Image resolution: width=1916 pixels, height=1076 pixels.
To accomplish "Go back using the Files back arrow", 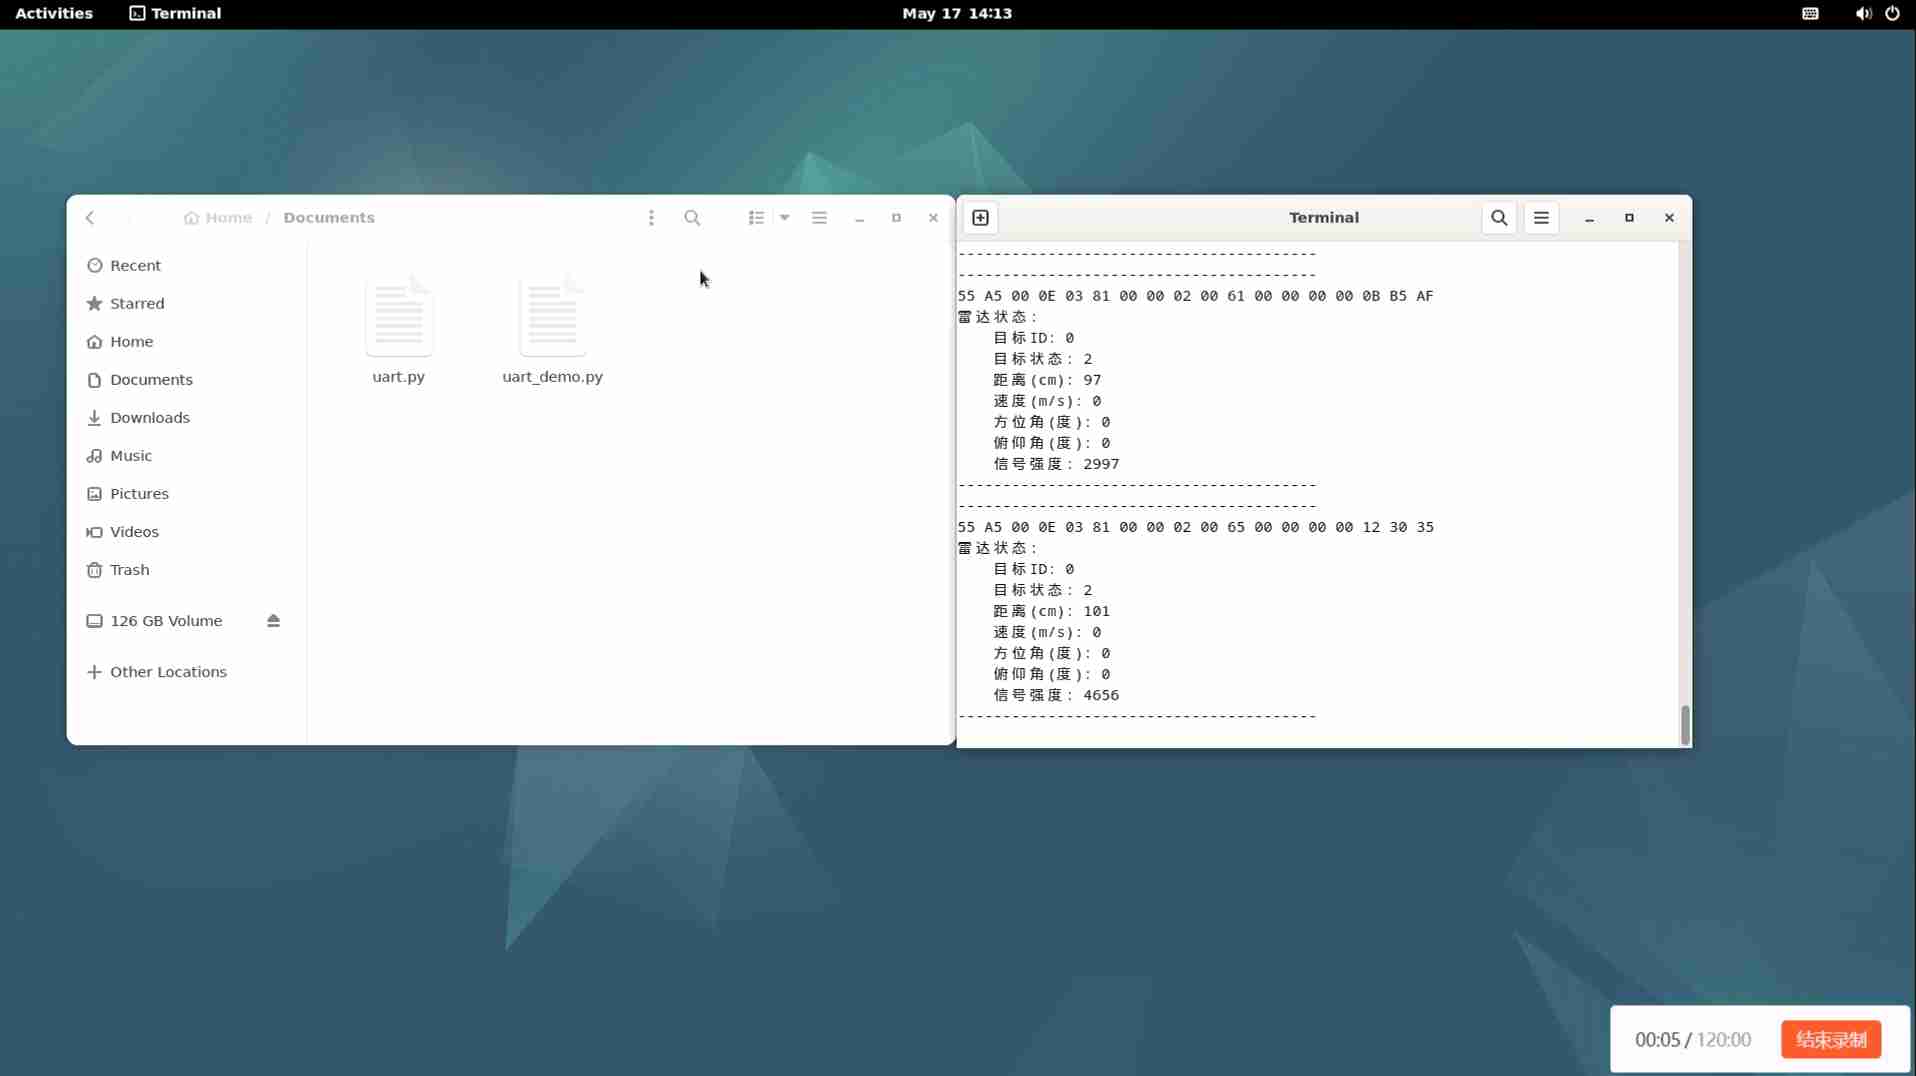I will pos(91,218).
